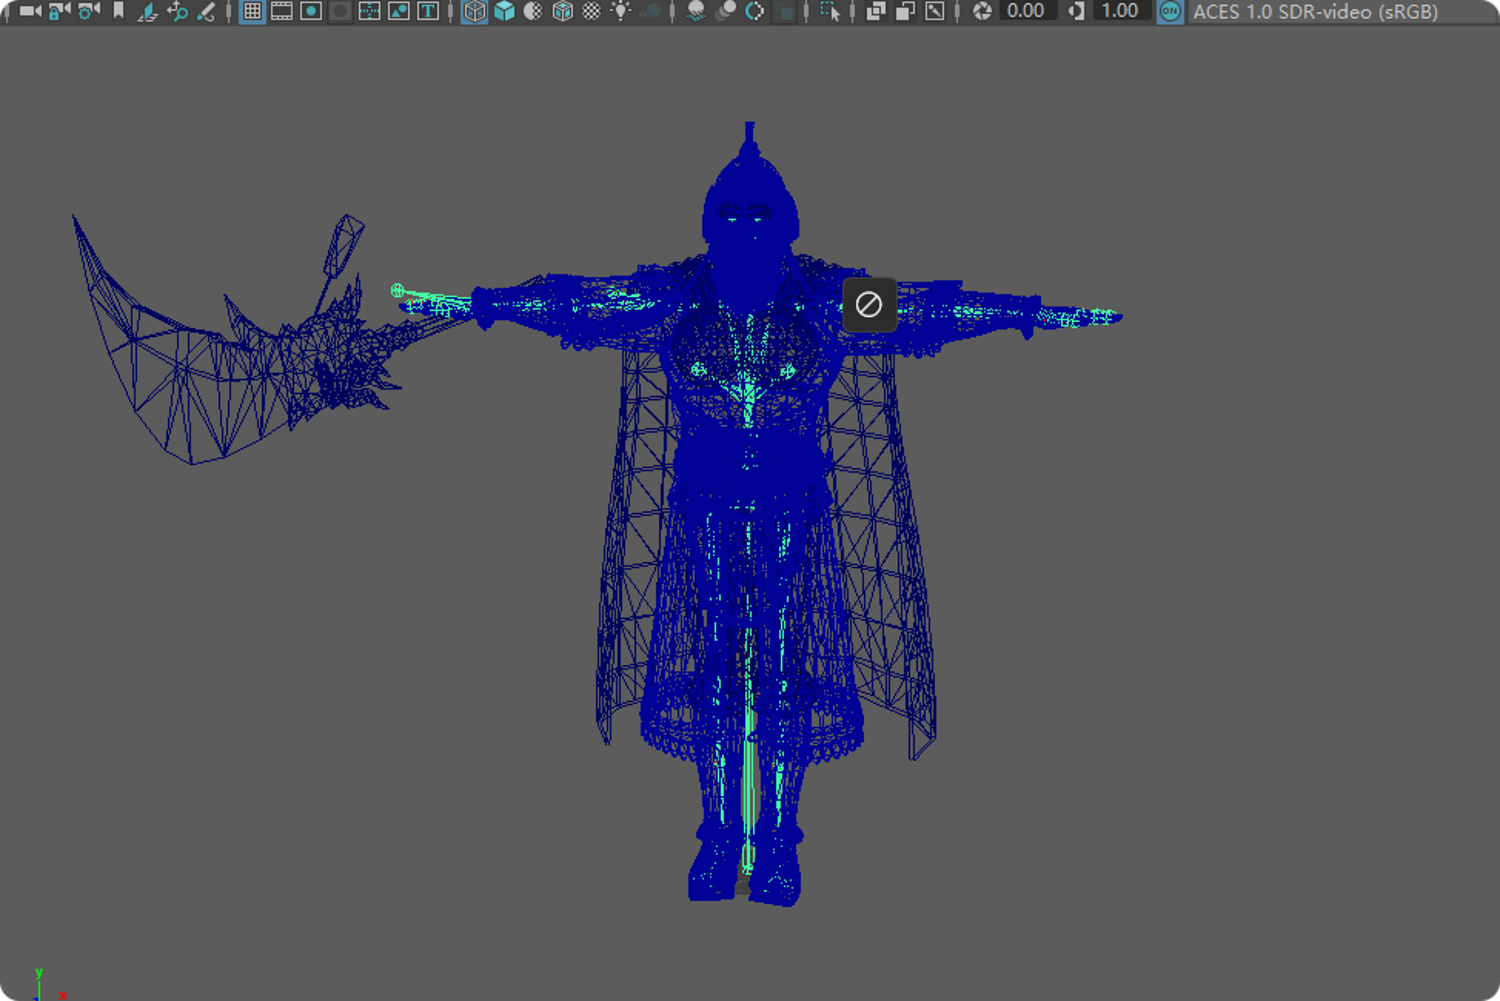Click the Isolate Select icon

point(830,11)
